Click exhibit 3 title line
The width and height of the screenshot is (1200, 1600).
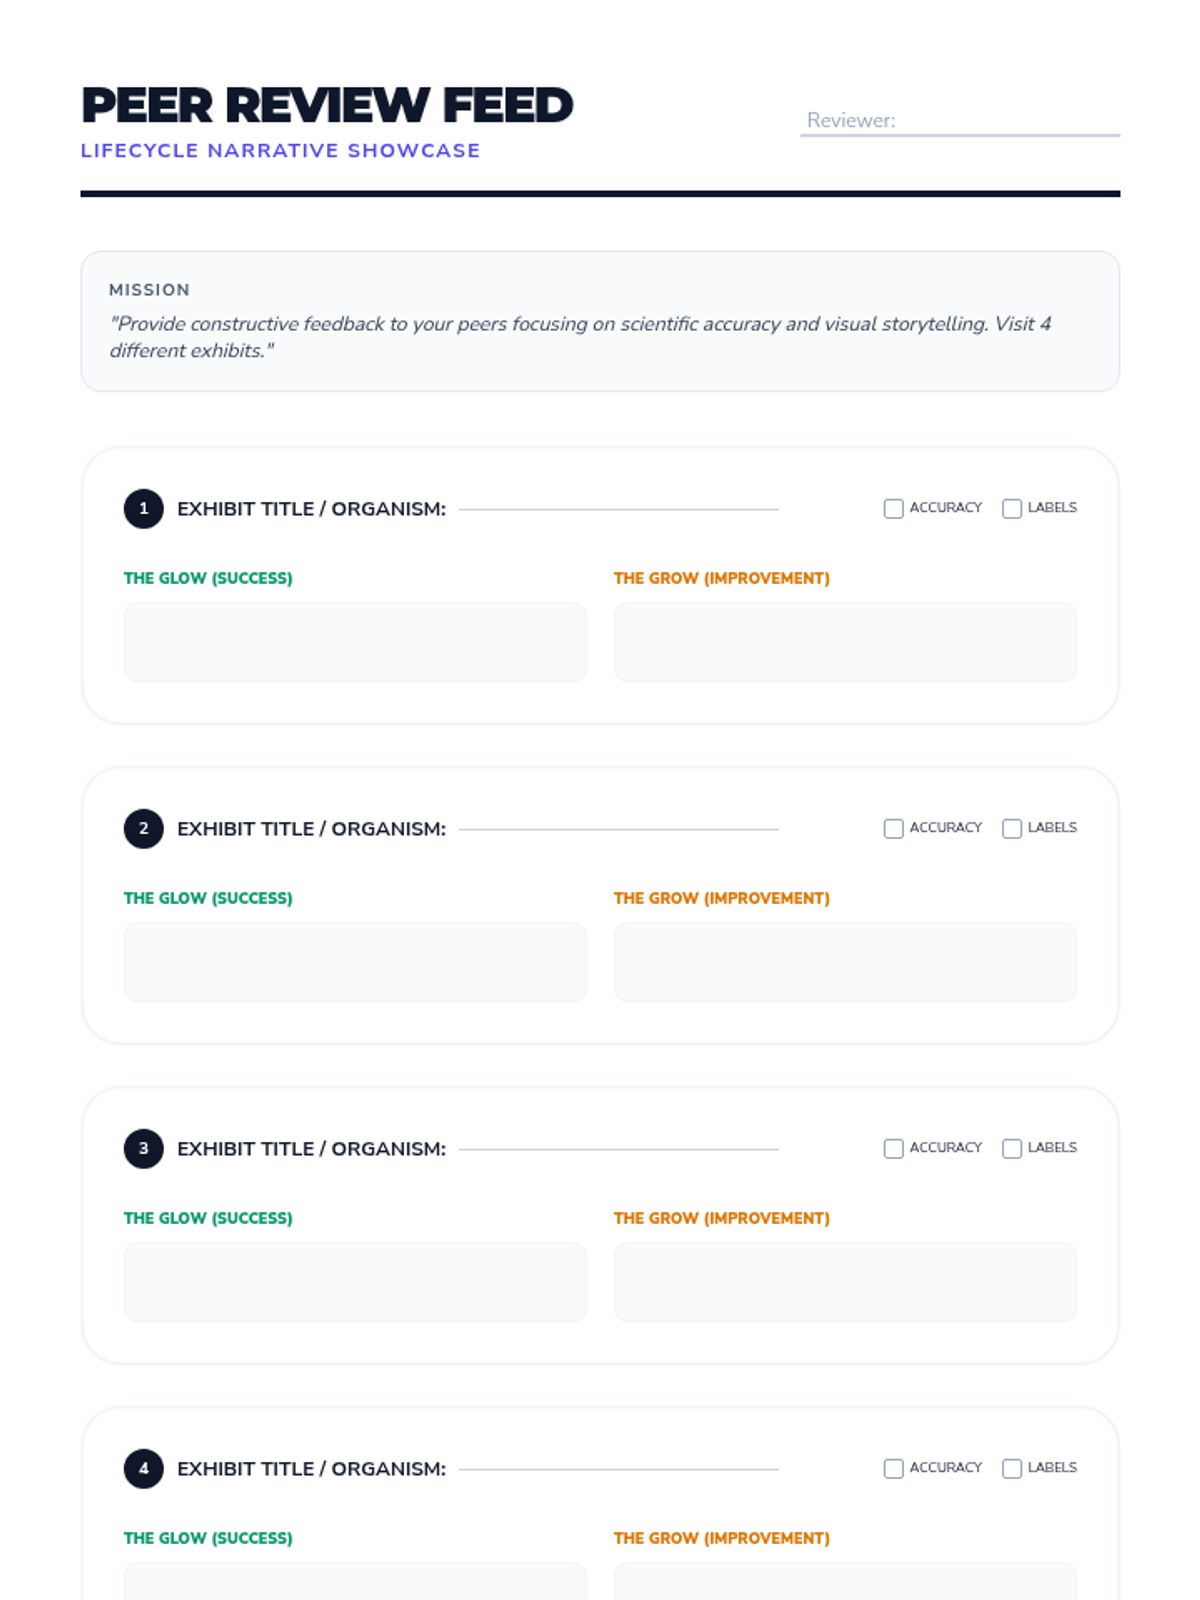click(618, 1146)
